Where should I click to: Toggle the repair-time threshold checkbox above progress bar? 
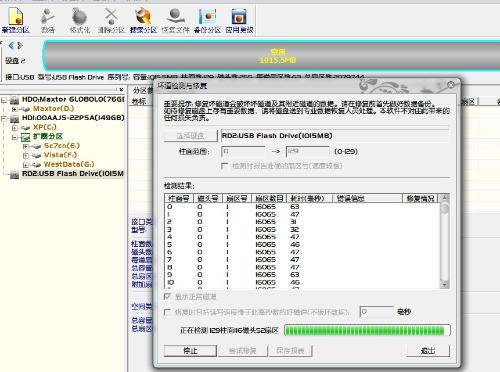(x=168, y=312)
